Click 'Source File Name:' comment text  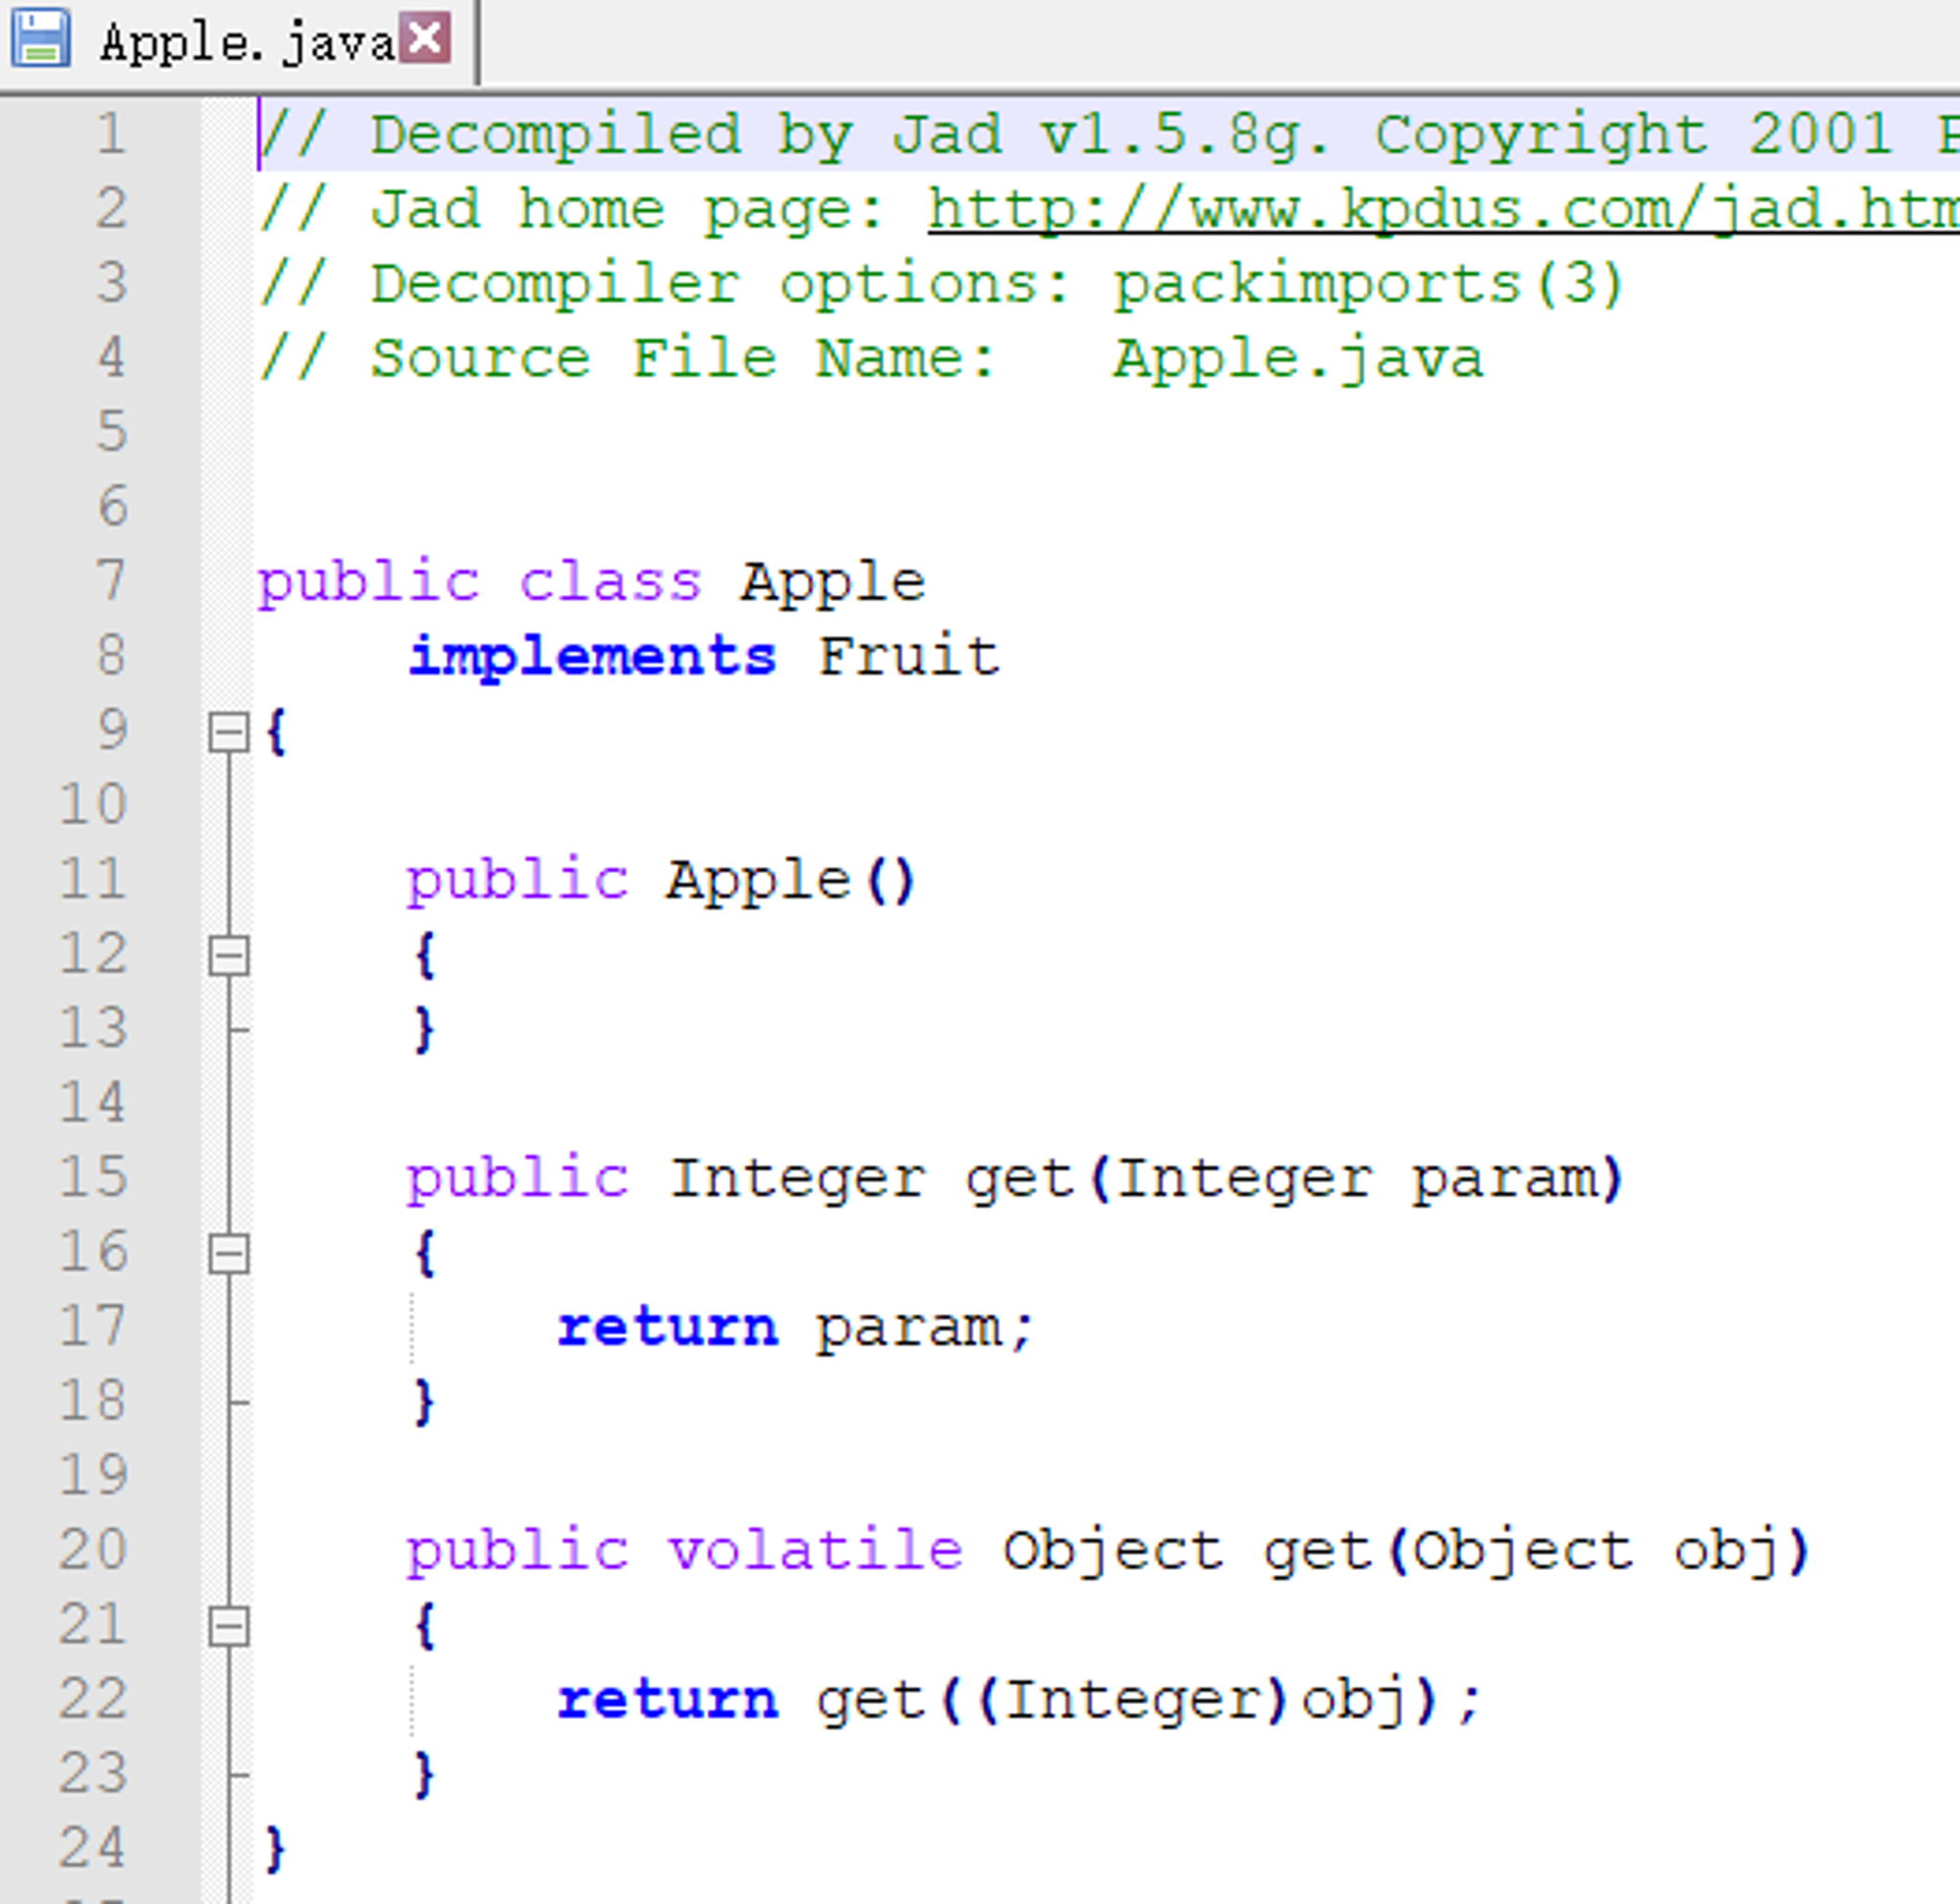(683, 358)
